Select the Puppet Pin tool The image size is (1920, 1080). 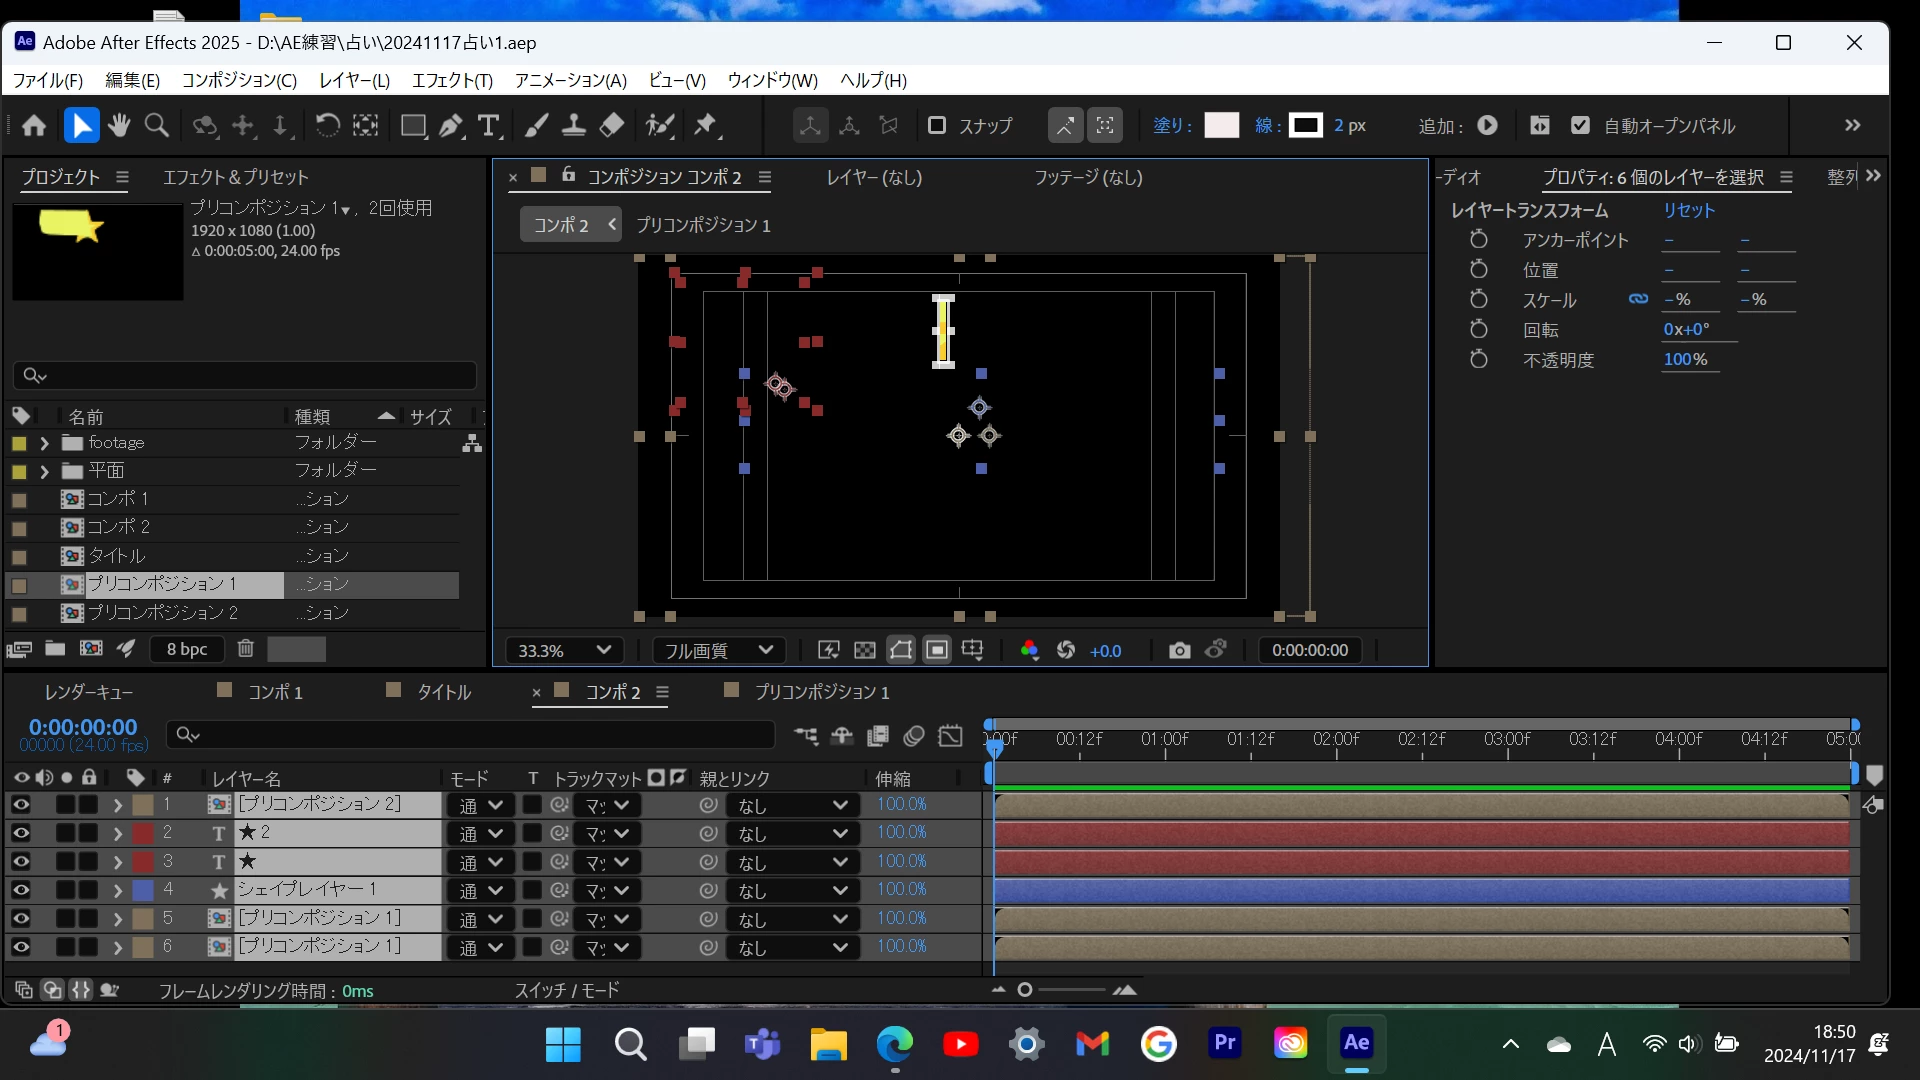706,126
